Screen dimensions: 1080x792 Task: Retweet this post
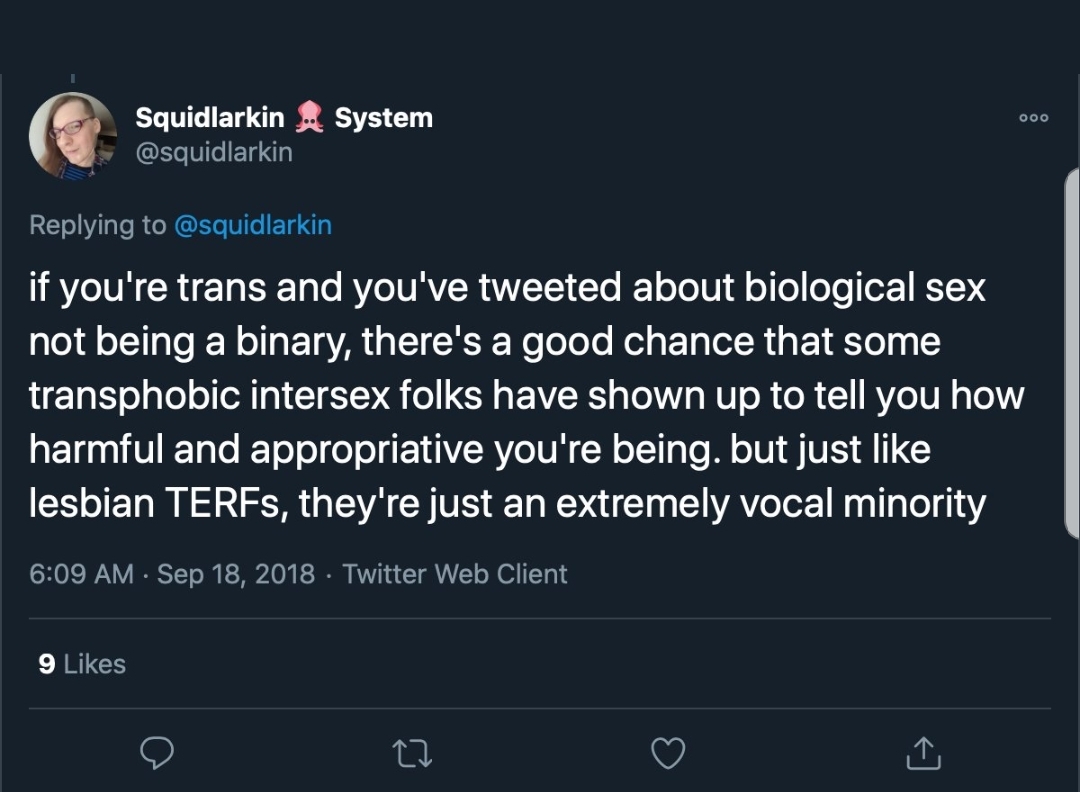[412, 753]
